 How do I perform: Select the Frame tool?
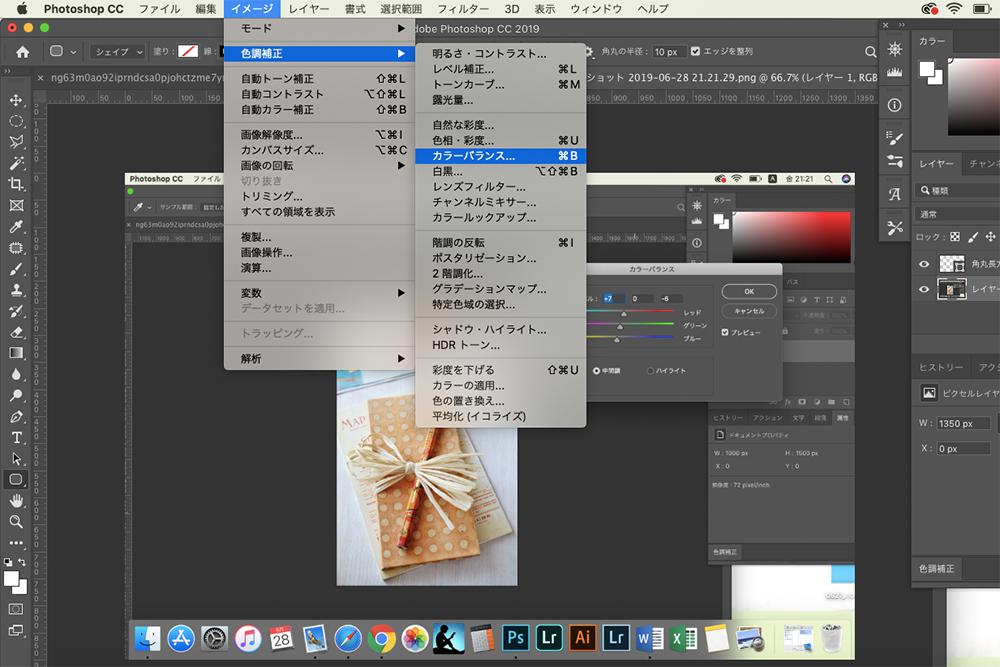[x=16, y=205]
